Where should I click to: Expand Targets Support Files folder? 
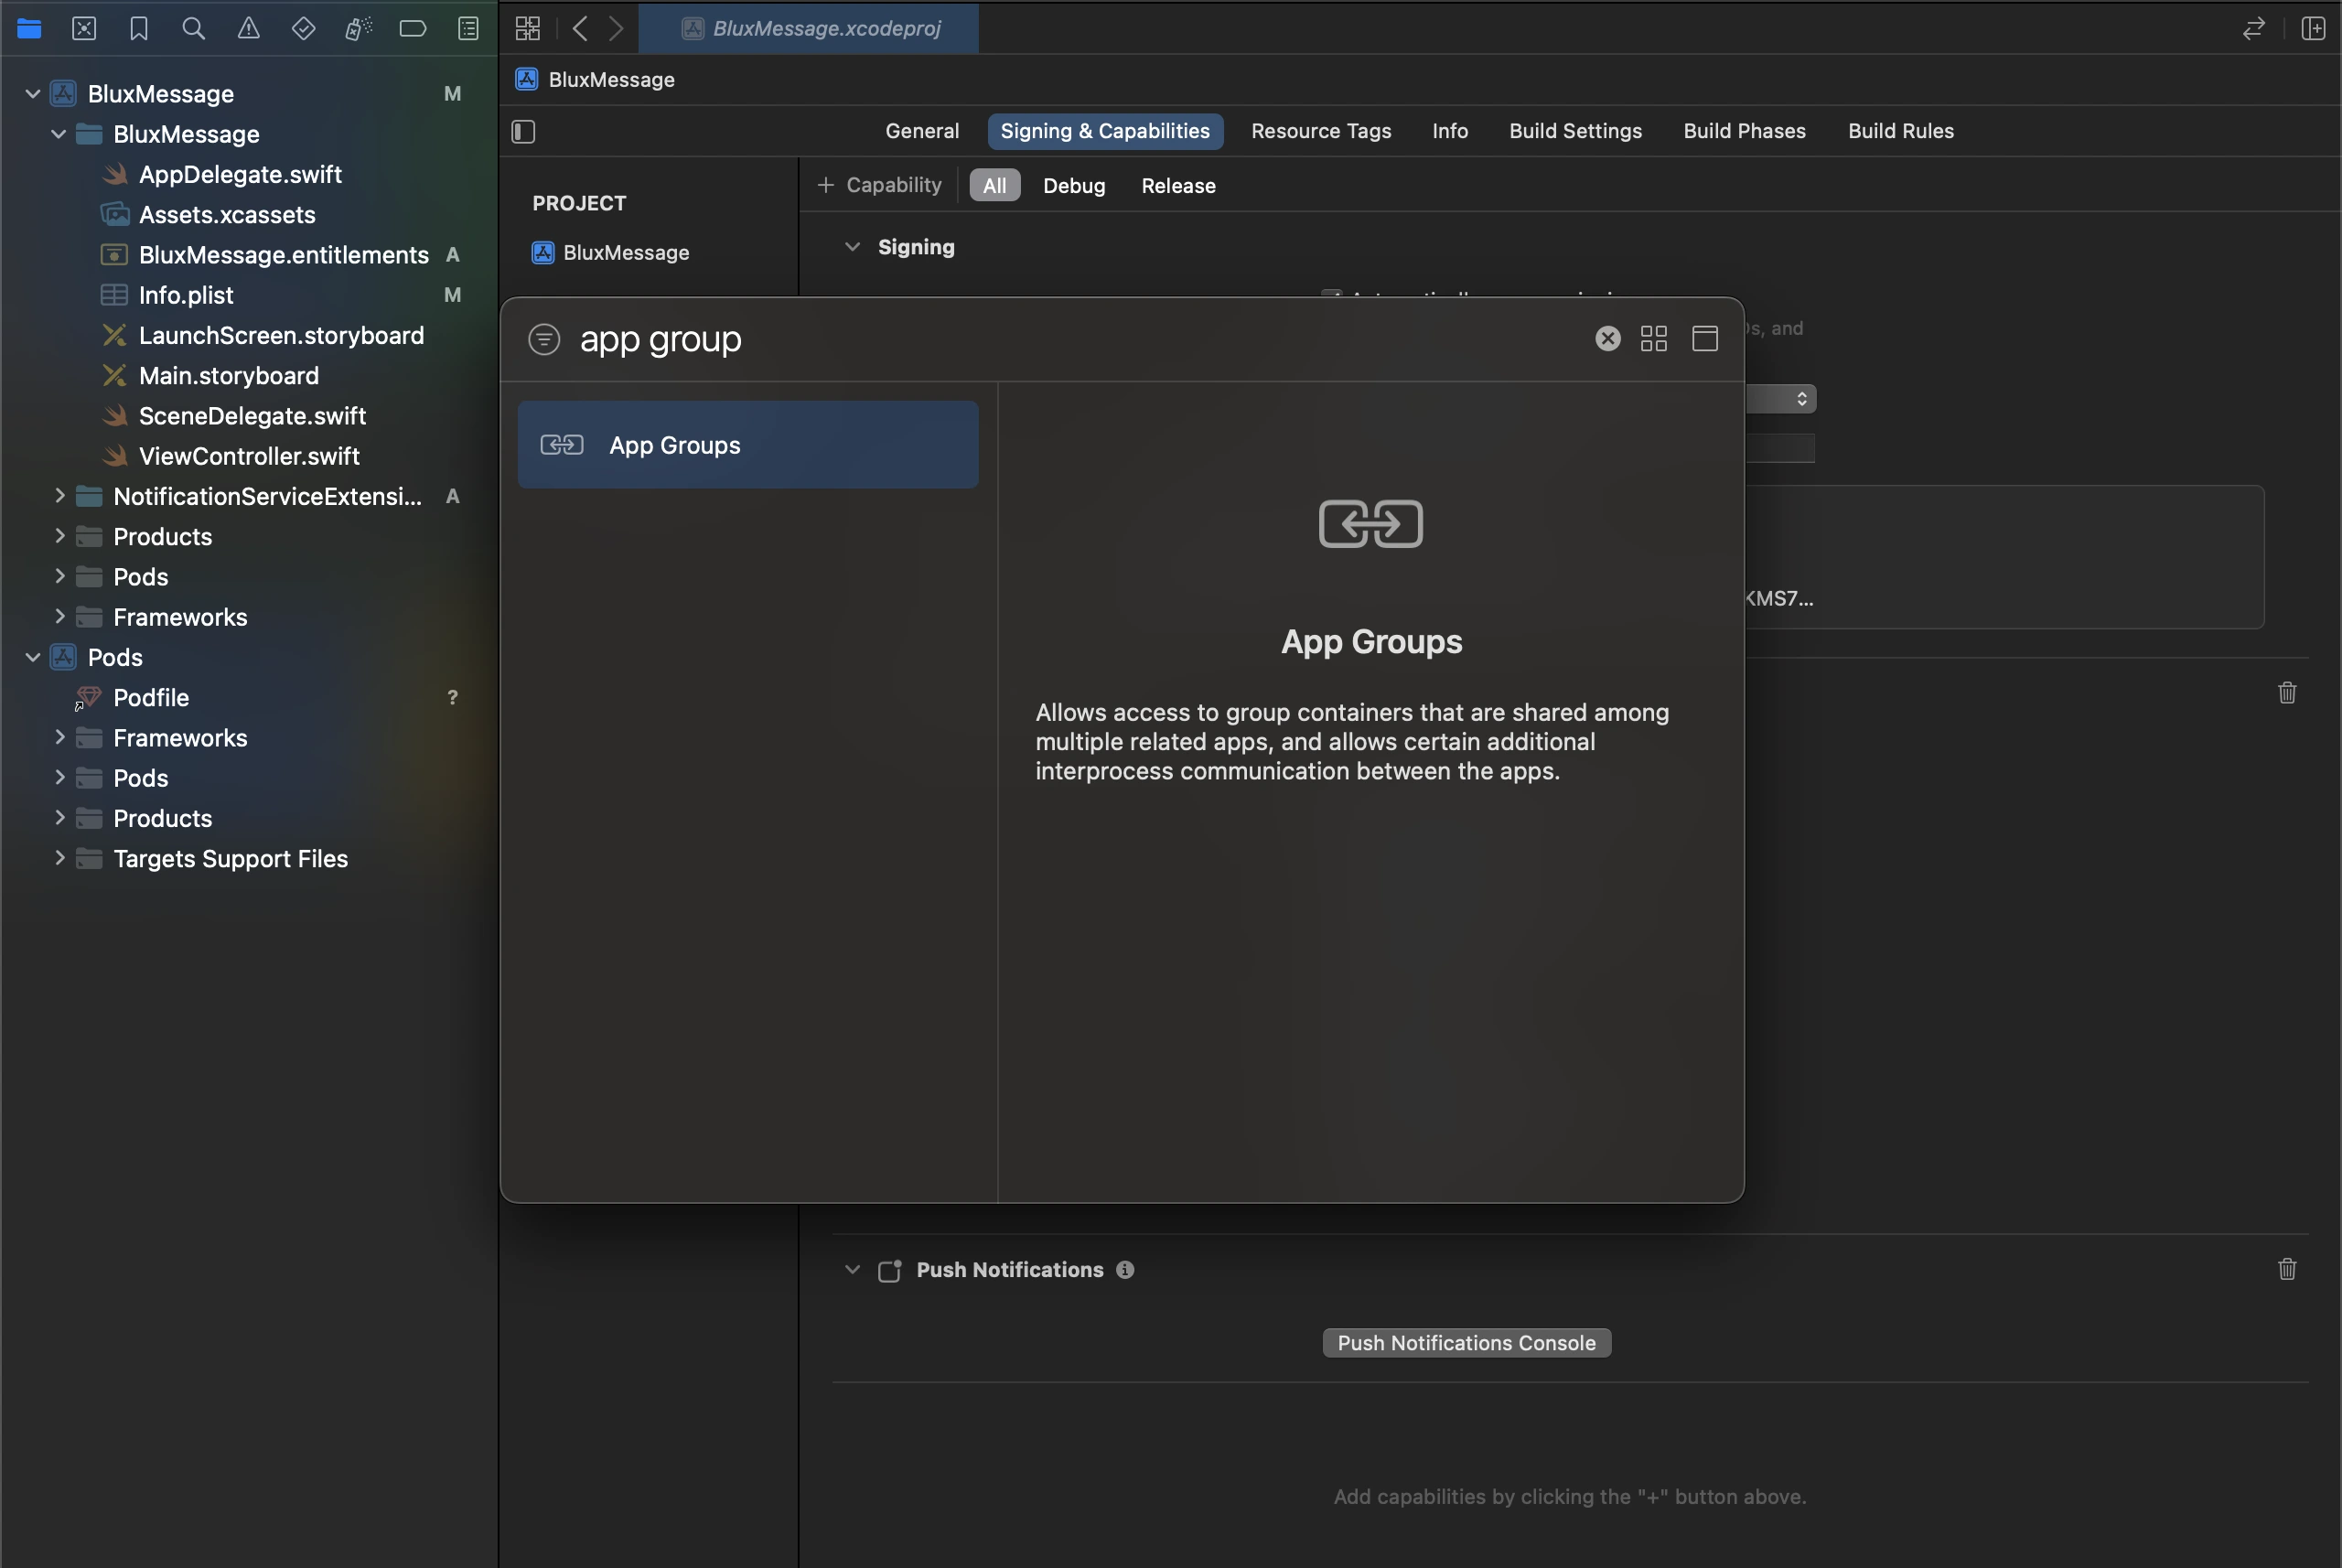tap(59, 857)
